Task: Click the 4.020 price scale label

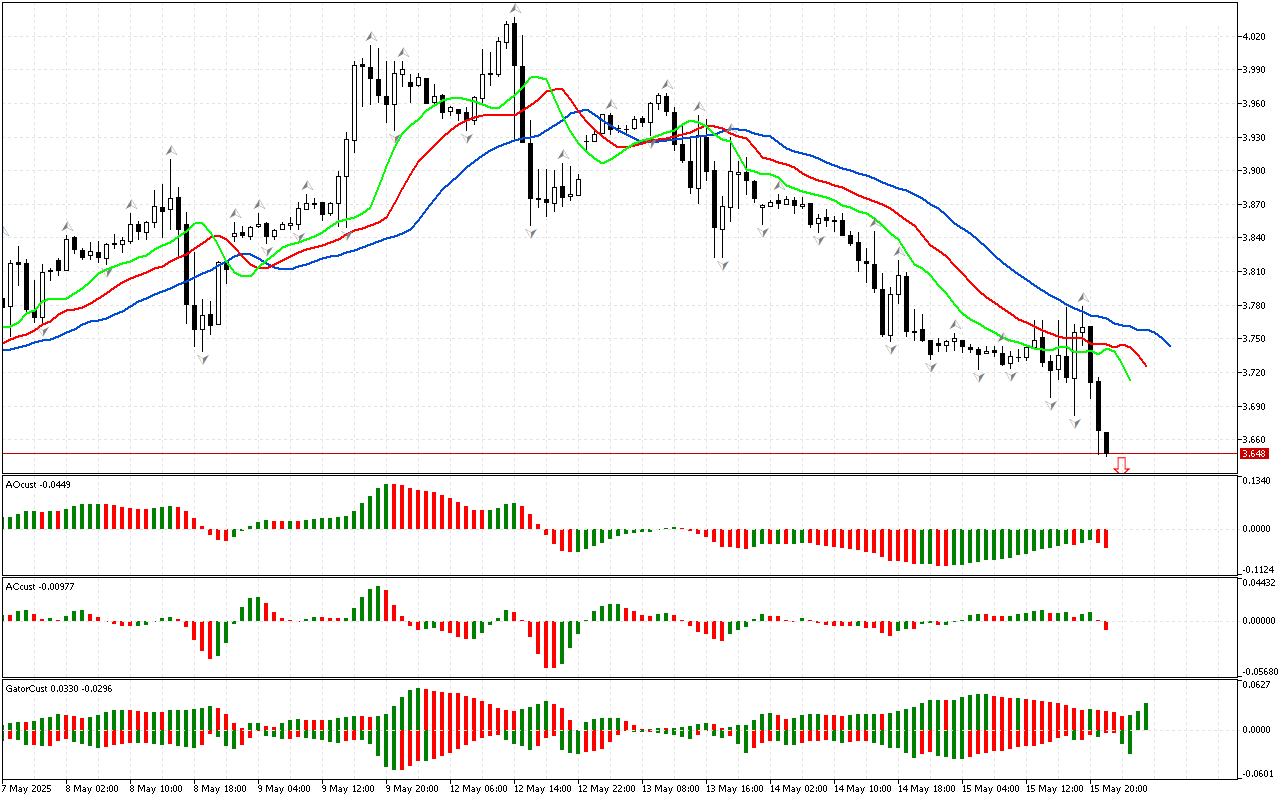Action: 1252,37
